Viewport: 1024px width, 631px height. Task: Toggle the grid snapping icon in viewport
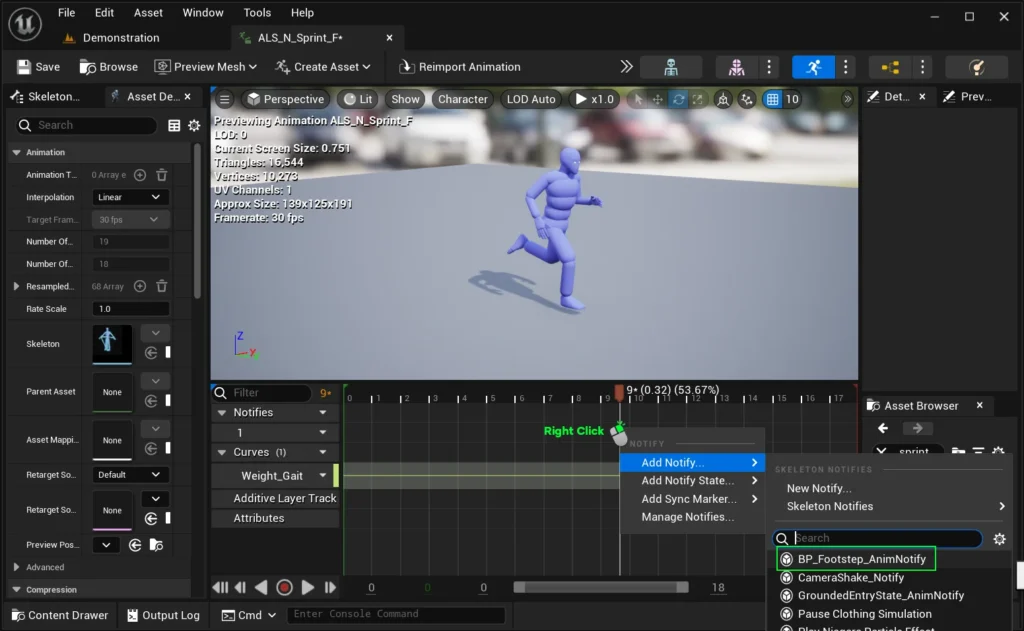(x=772, y=99)
